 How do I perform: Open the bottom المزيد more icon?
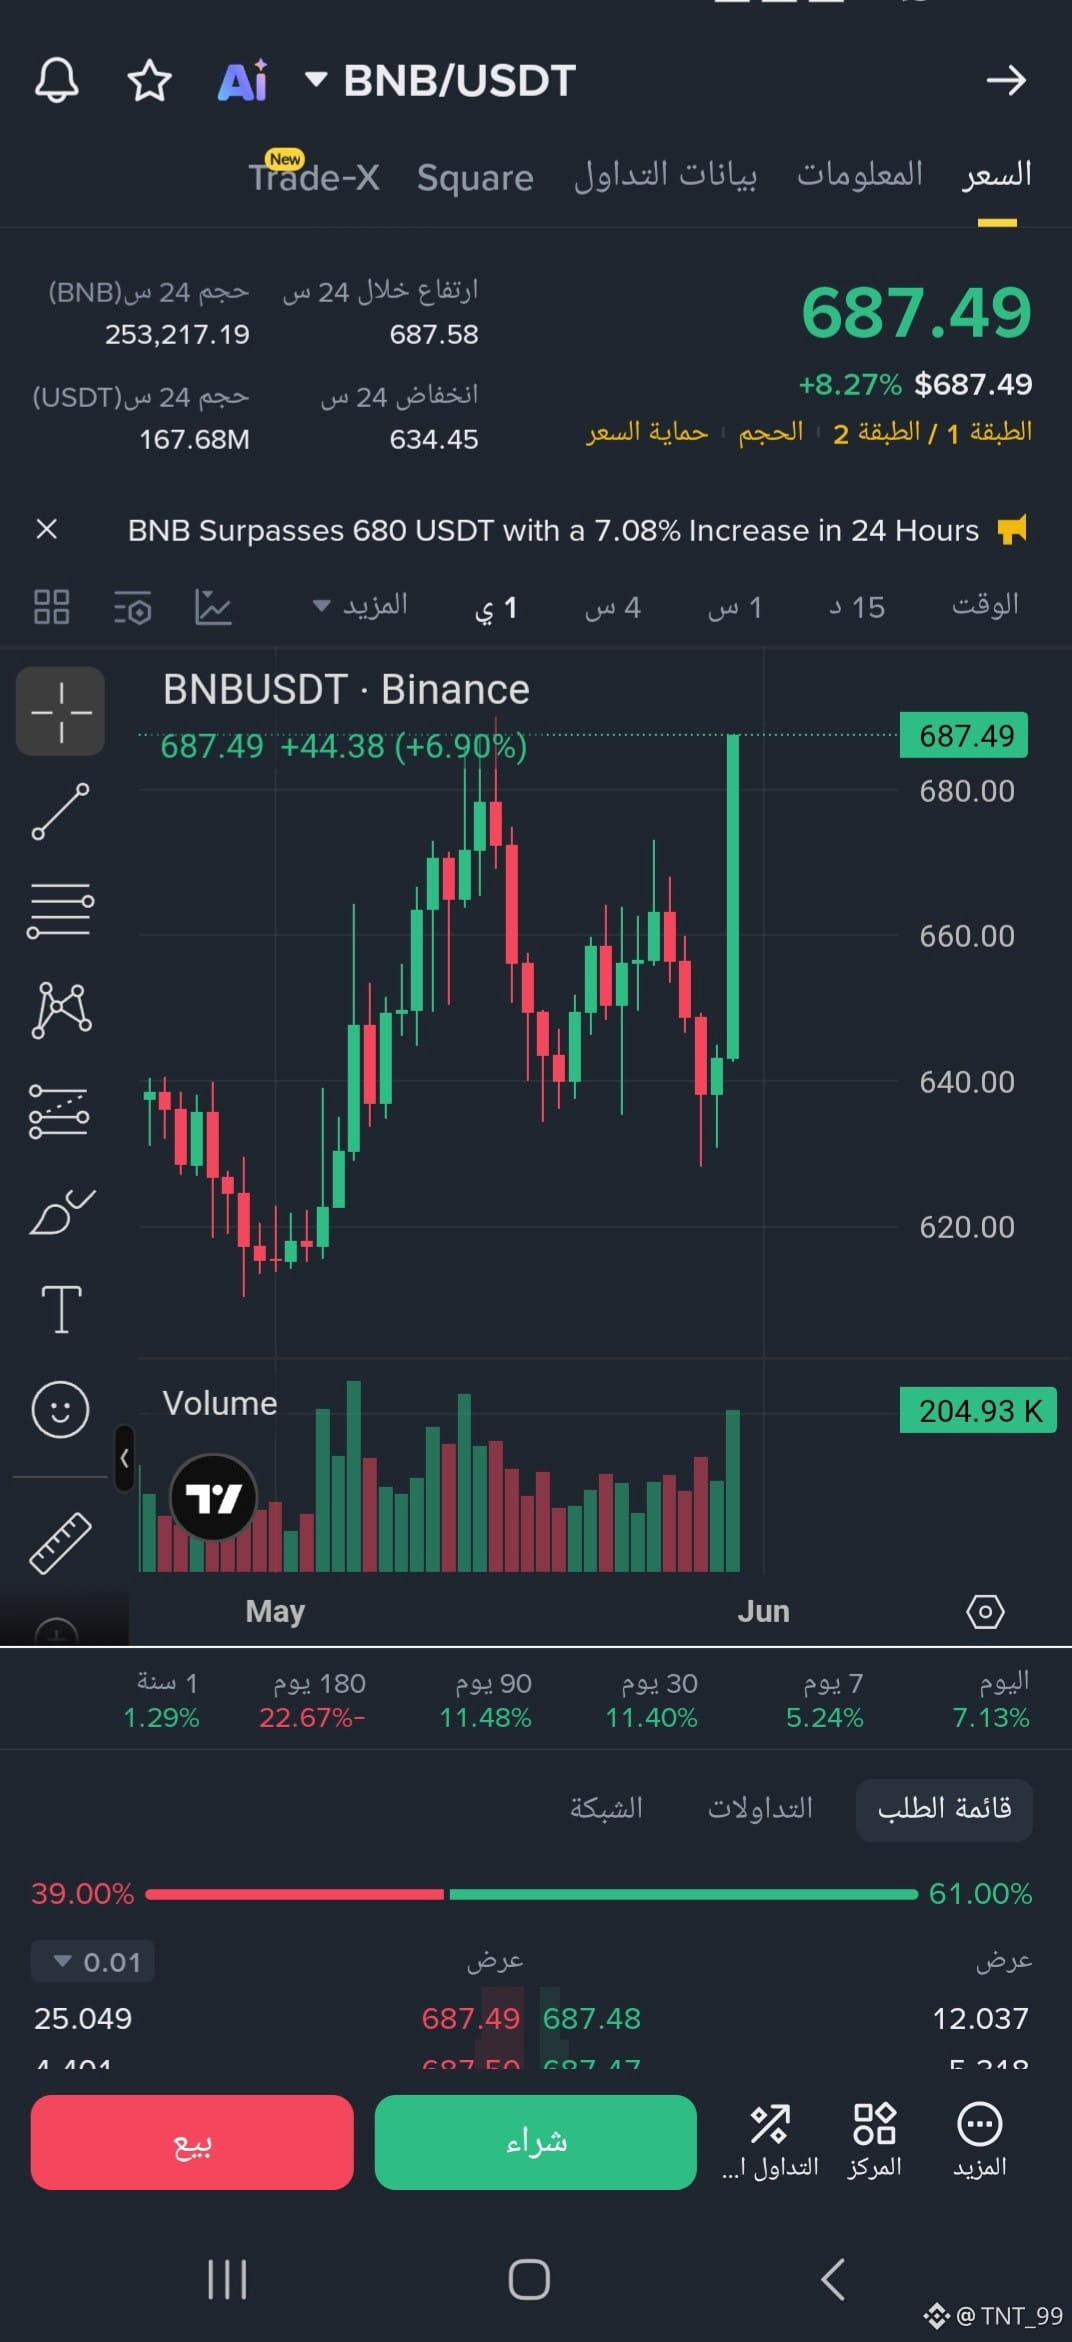pyautogui.click(x=980, y=2141)
